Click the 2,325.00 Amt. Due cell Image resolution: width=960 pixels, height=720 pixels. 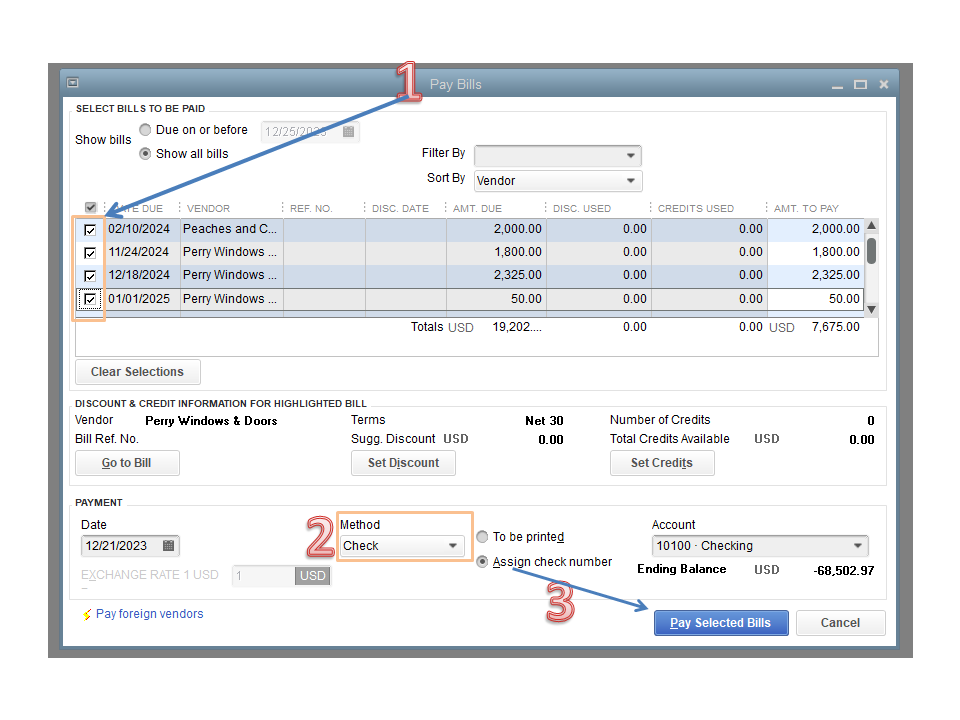pyautogui.click(x=497, y=275)
